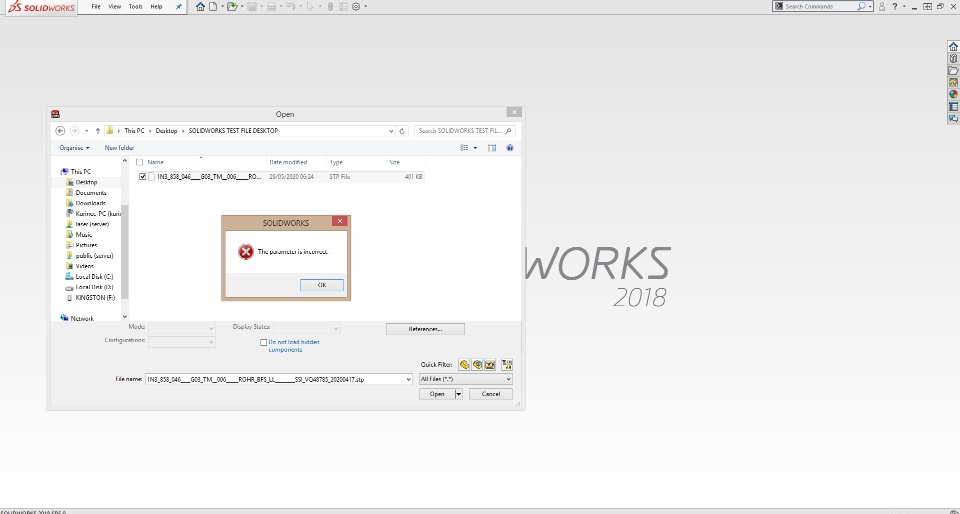The width and height of the screenshot is (960, 514).
Task: Open the Organise dropdown menu
Action: 74,147
